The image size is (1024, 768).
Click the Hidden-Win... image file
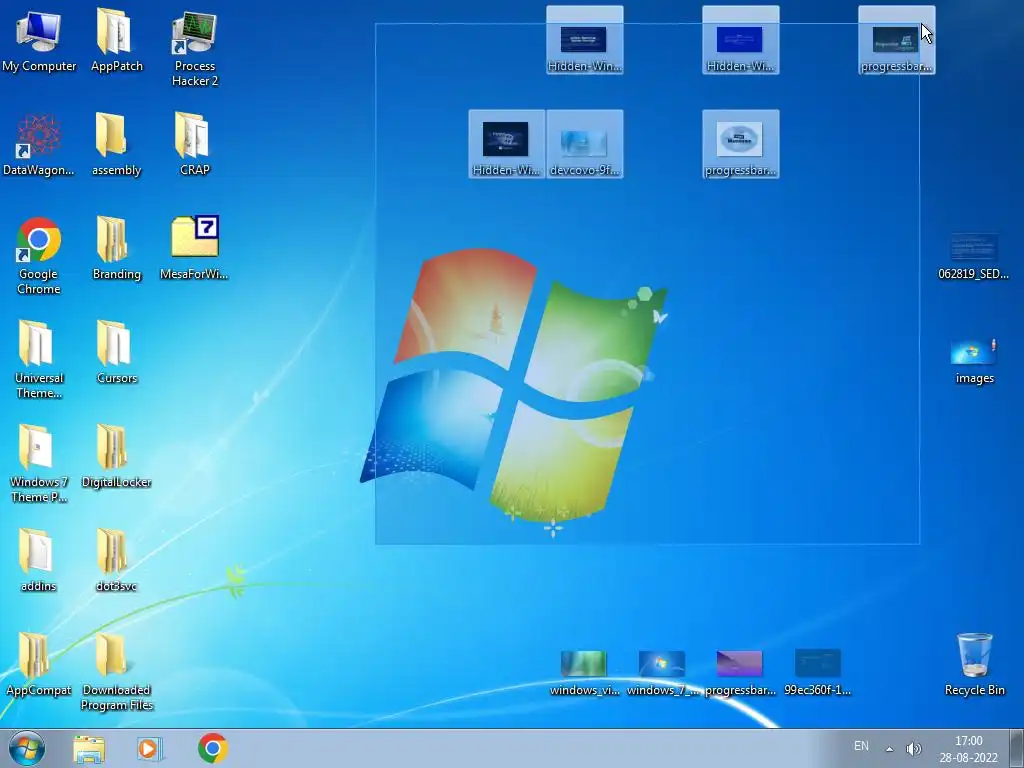(x=584, y=40)
